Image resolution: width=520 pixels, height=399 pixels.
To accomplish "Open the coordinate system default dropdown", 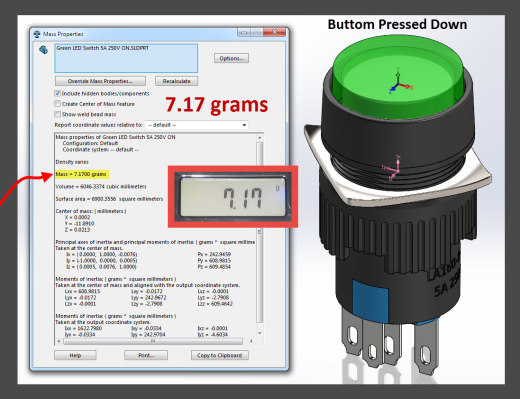I will tap(197, 125).
